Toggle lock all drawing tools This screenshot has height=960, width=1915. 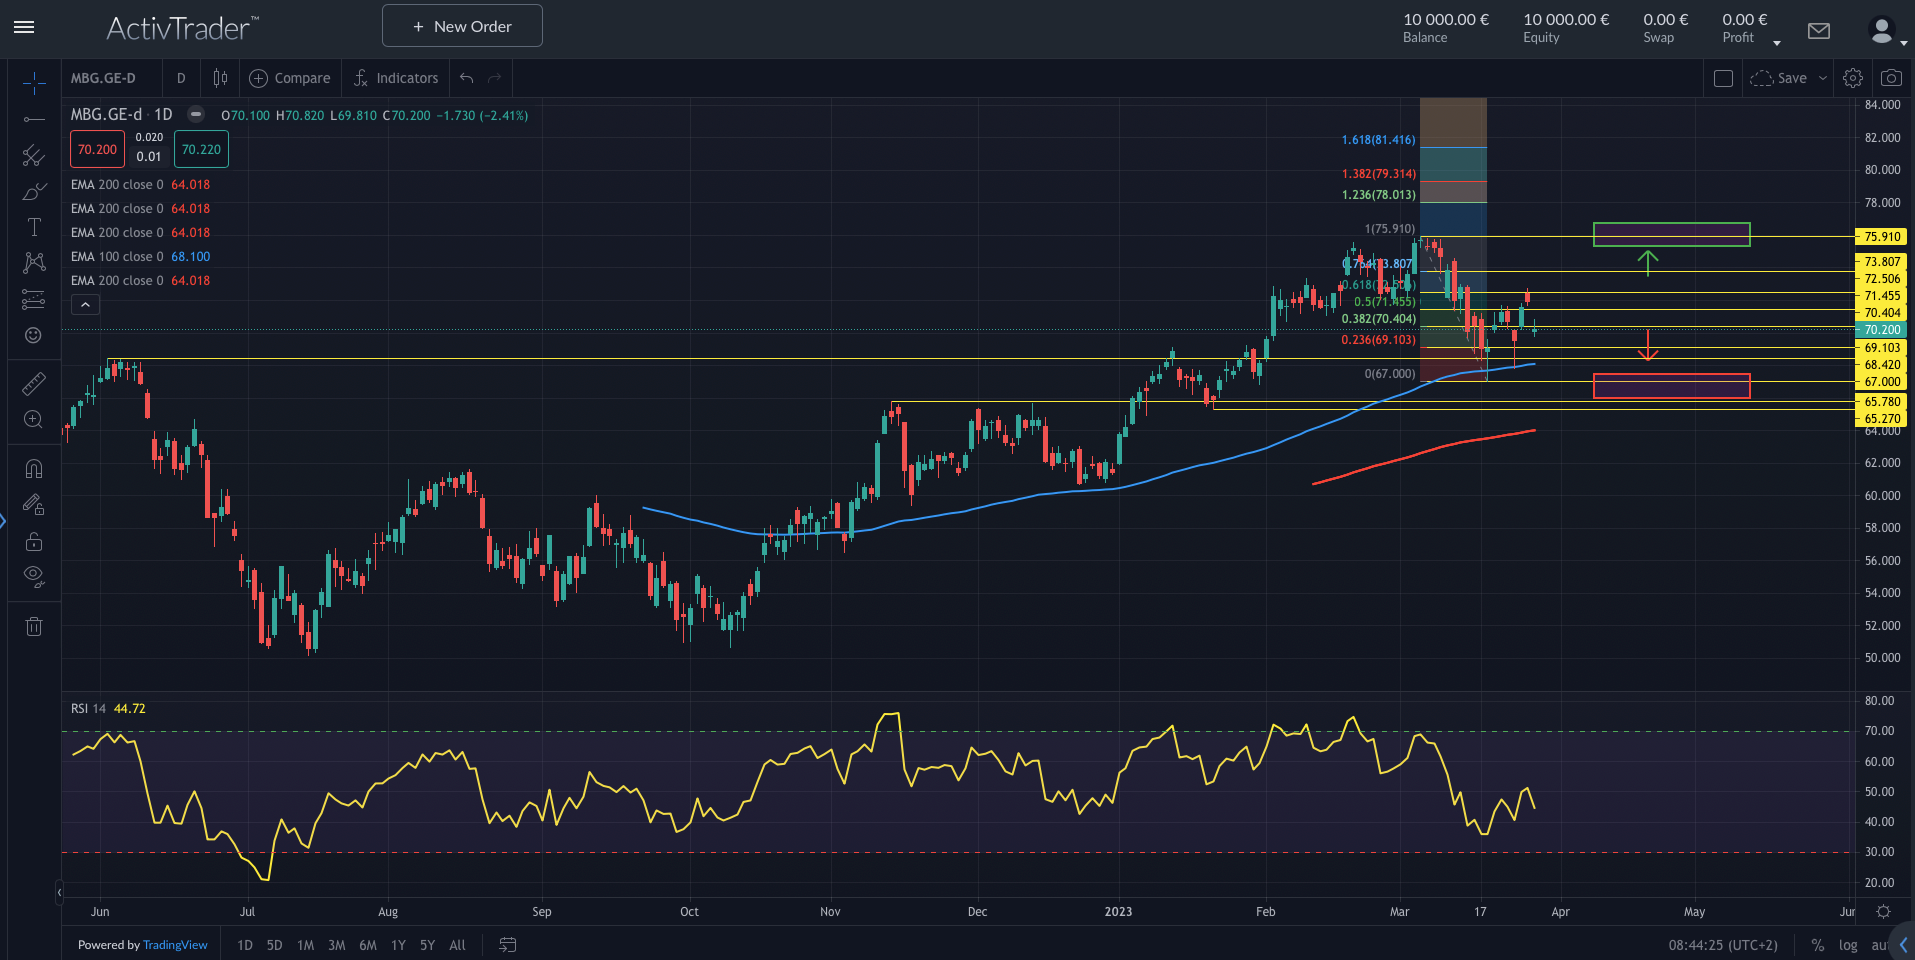33,541
